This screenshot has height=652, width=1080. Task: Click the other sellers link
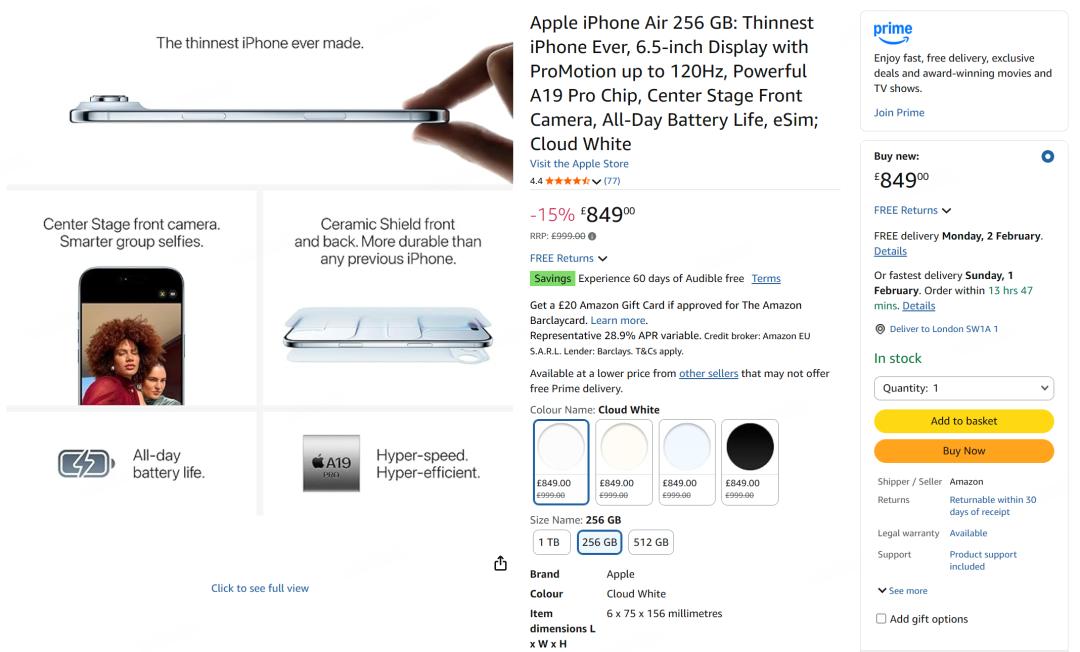[708, 373]
